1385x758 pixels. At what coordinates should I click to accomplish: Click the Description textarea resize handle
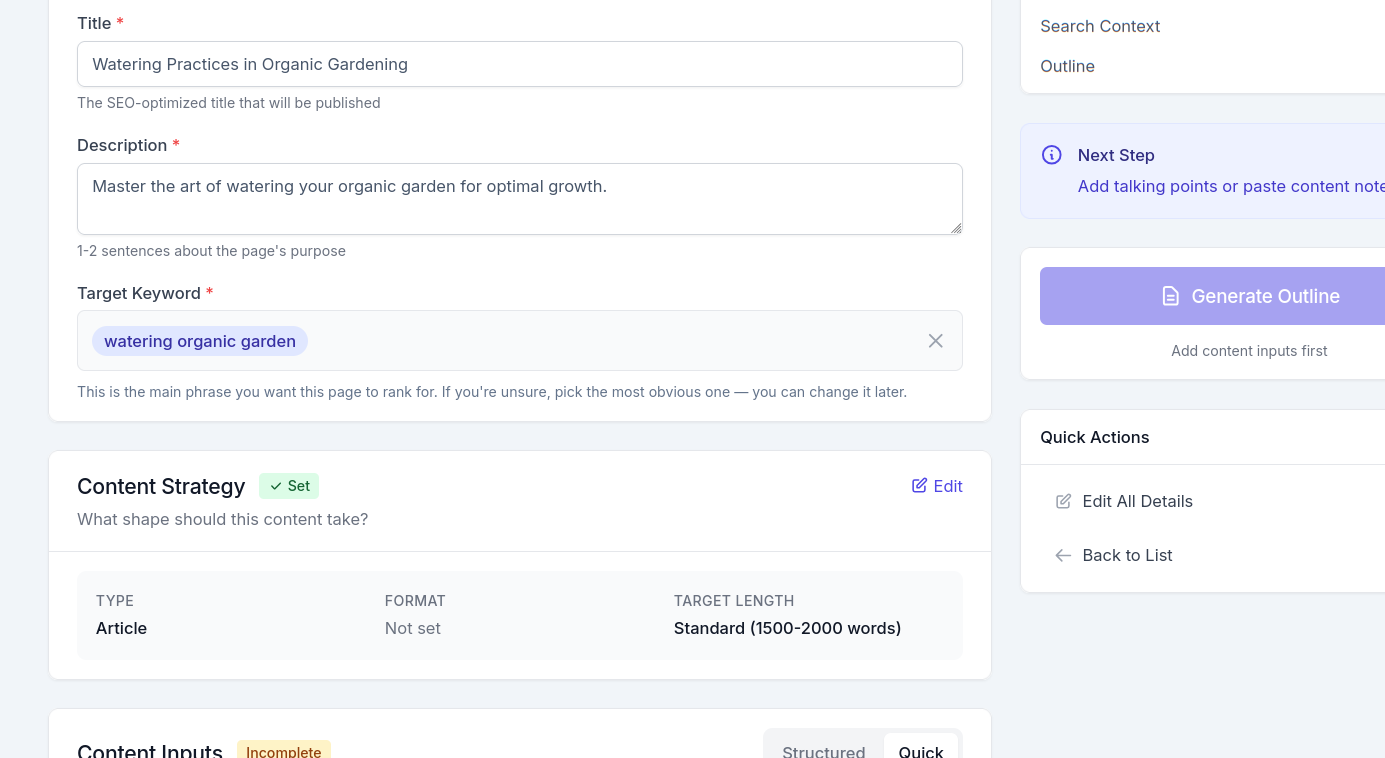[x=956, y=228]
